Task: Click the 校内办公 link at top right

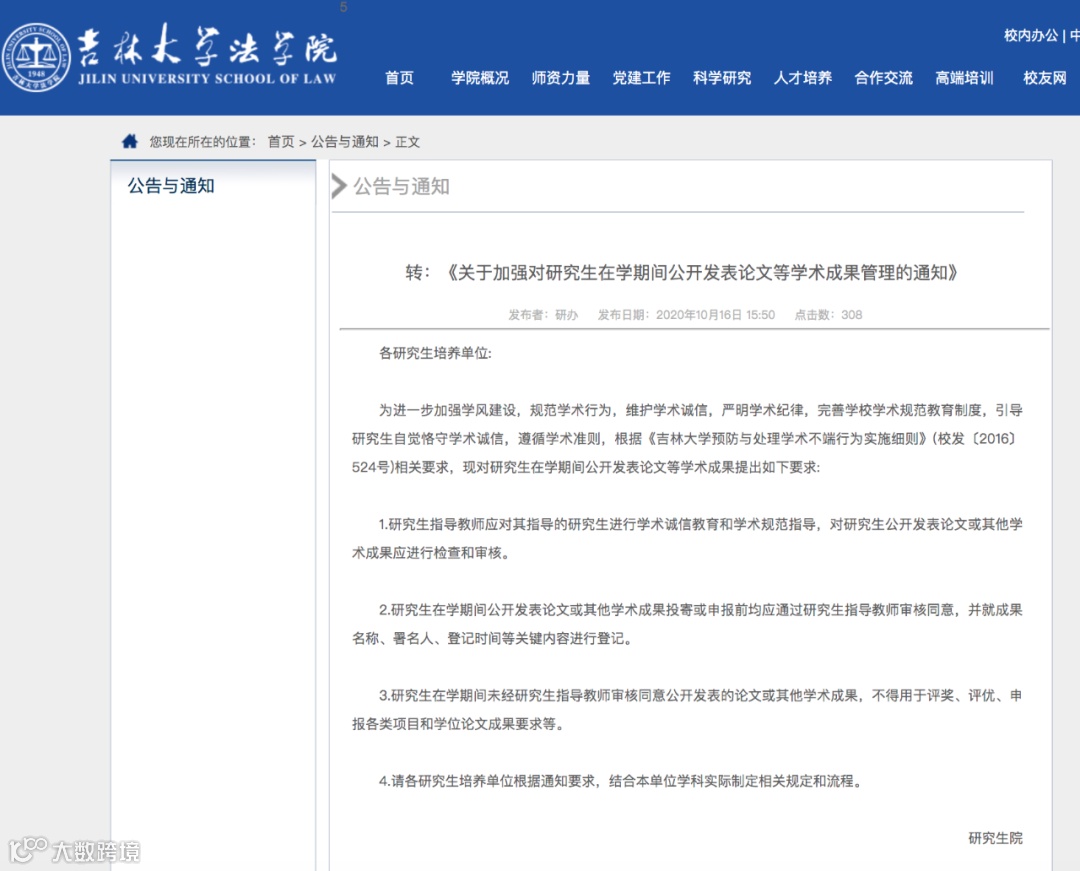Action: click(x=1030, y=35)
